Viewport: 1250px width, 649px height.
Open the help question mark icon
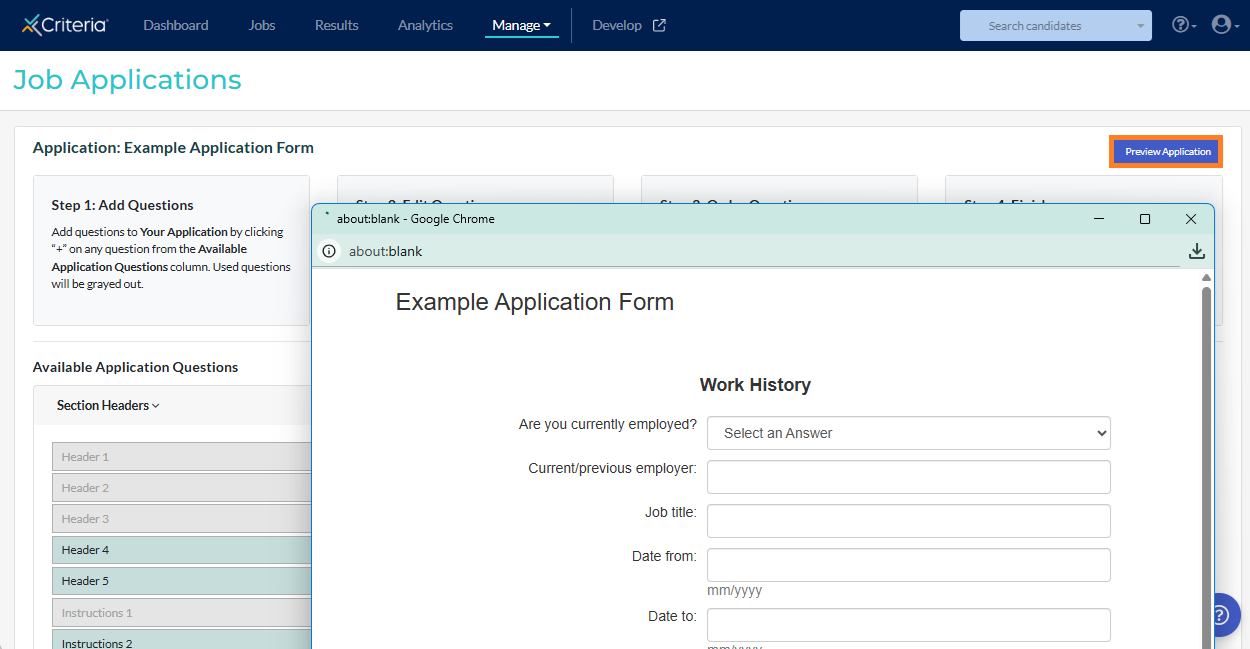[x=1179, y=25]
